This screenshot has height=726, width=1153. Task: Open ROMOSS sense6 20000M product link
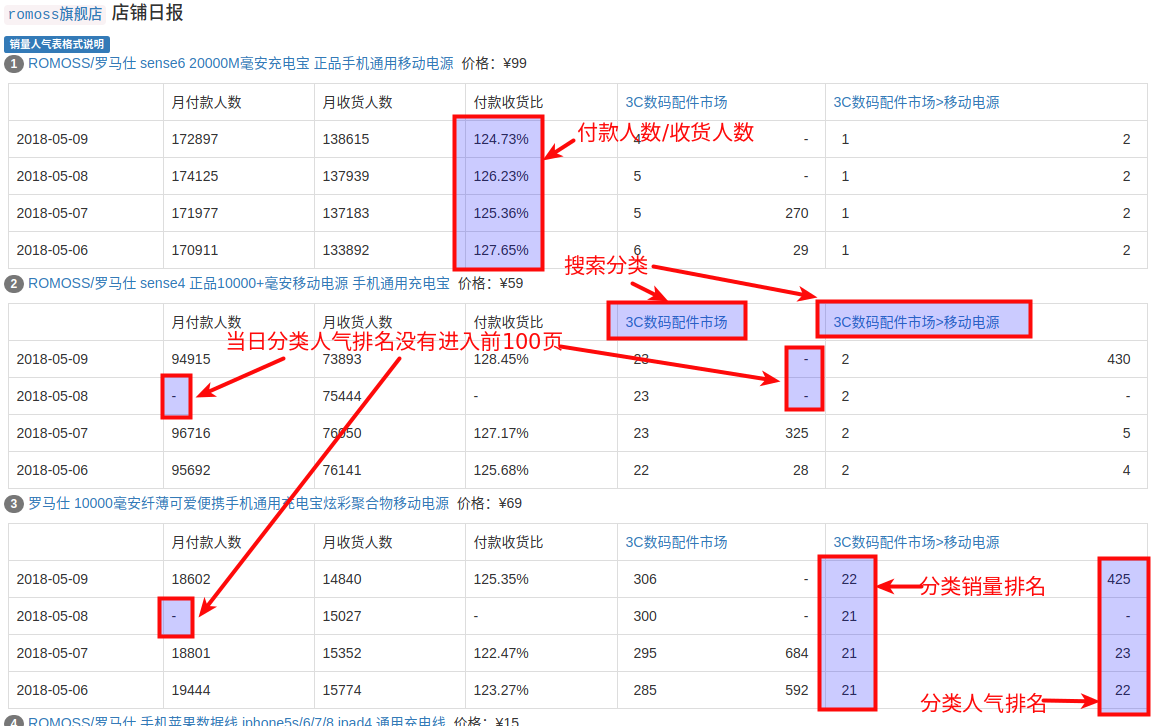(x=240, y=63)
